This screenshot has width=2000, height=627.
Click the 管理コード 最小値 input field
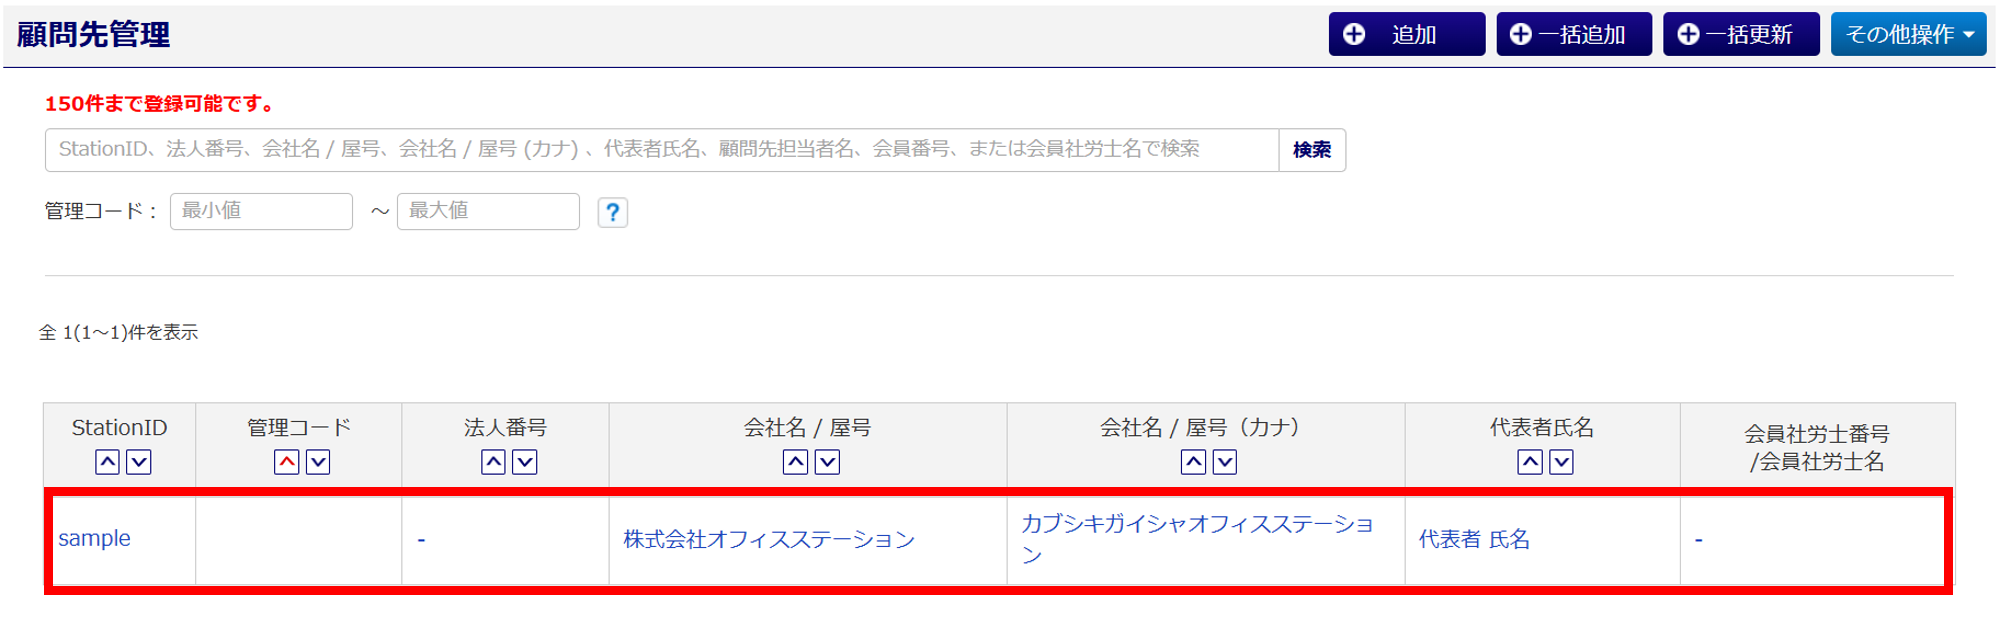(261, 211)
